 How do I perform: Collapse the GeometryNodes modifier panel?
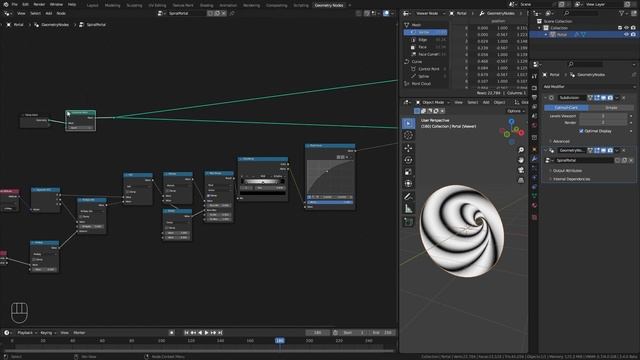[x=546, y=150]
